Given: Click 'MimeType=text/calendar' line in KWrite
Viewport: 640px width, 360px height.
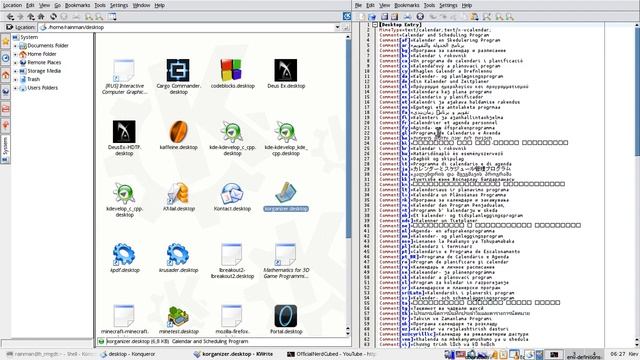Looking at the screenshot, I should point(434,30).
